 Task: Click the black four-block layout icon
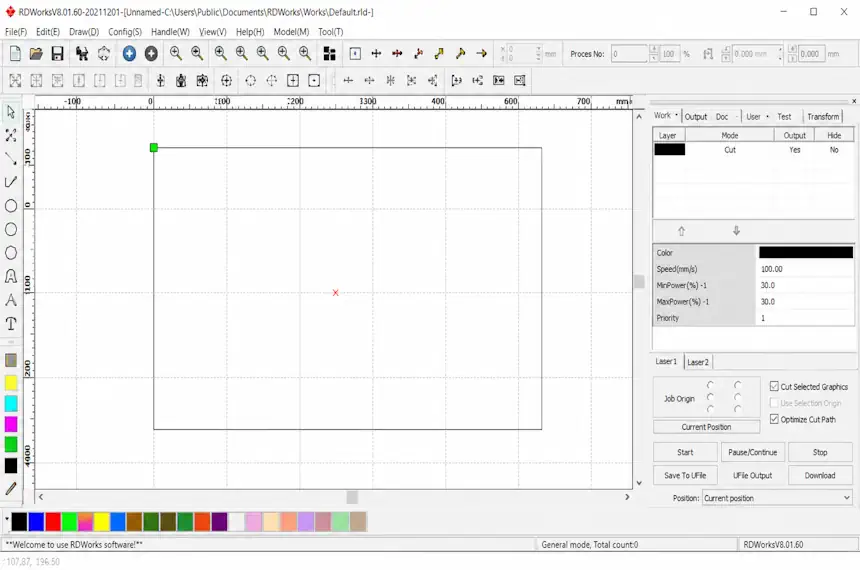pos(330,53)
